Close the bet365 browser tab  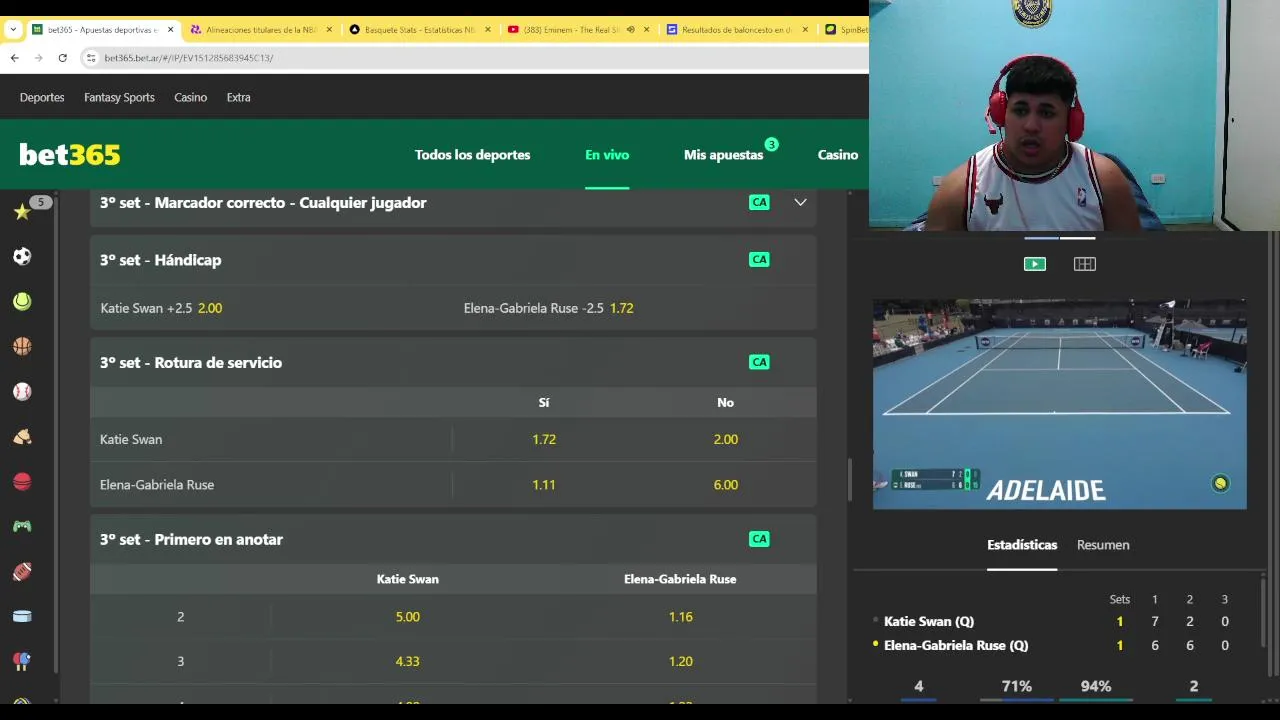tap(170, 30)
